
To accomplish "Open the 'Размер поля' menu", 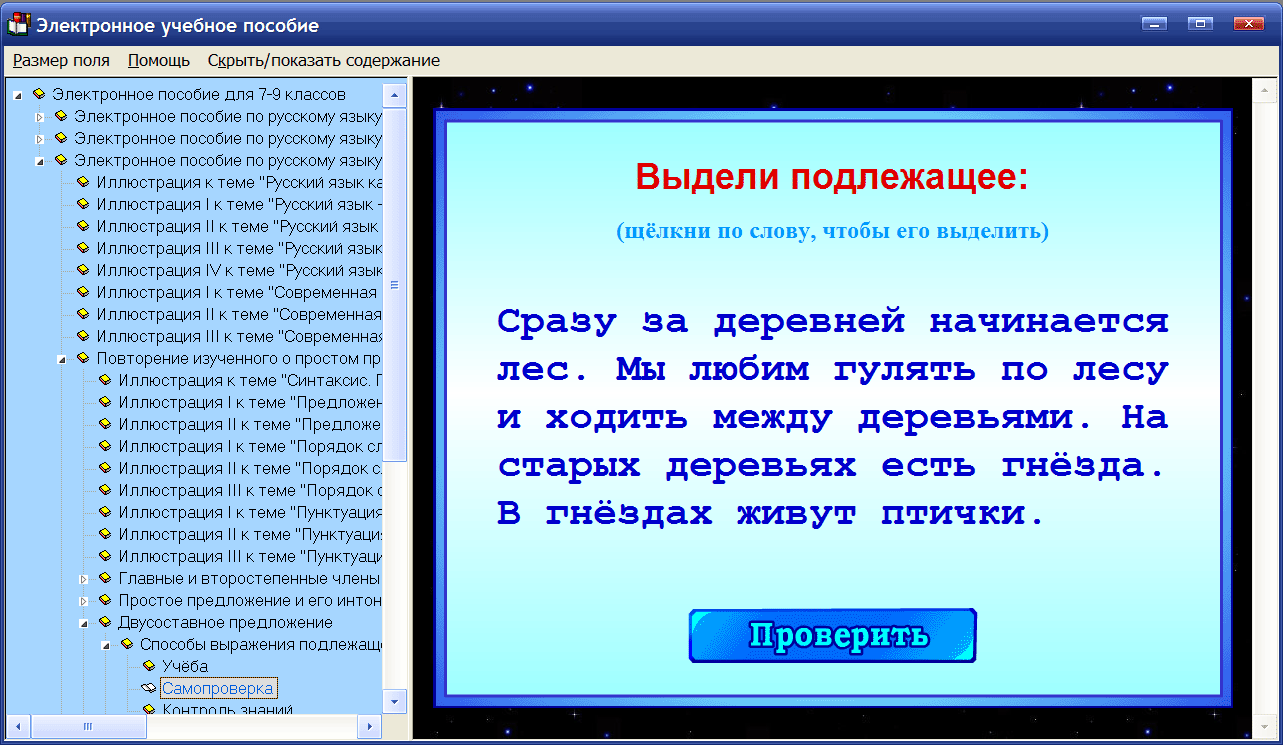I will (61, 60).
